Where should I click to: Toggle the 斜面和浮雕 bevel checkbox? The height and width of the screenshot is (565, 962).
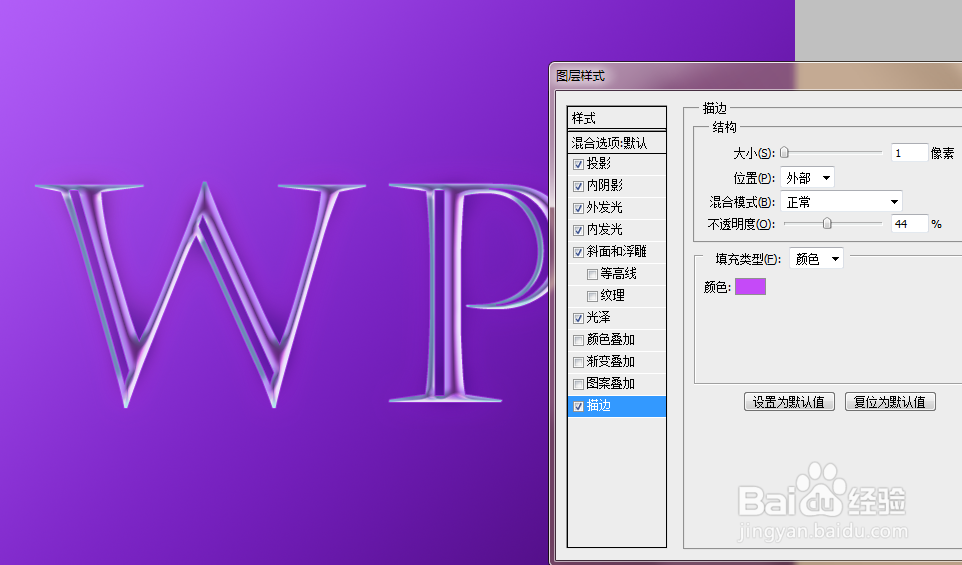[x=578, y=252]
